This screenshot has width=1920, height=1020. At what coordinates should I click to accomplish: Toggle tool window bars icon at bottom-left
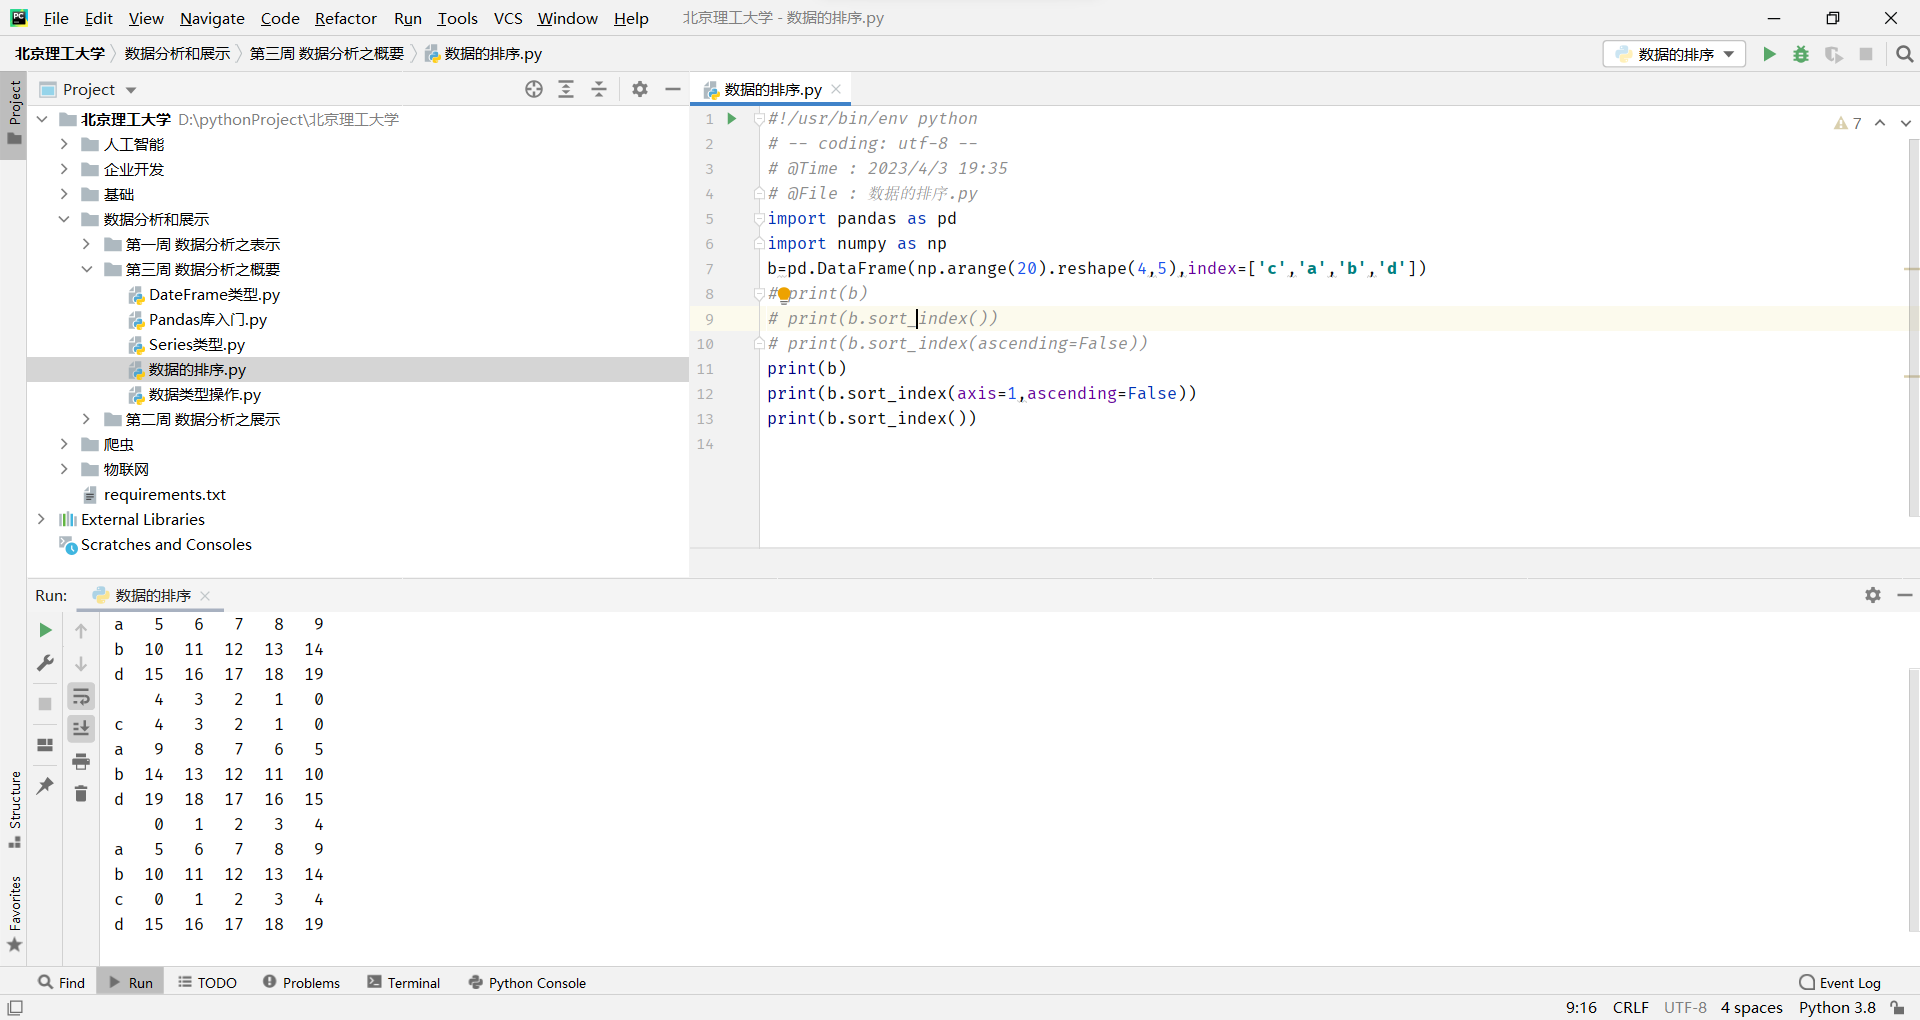pos(15,1008)
